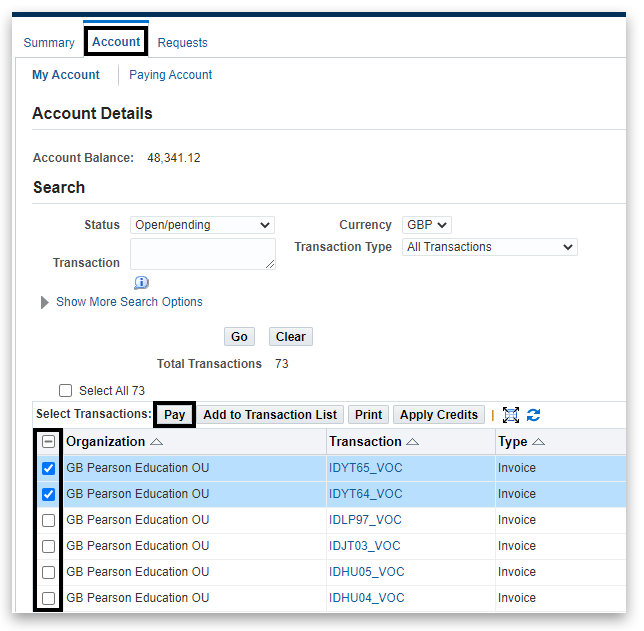Click inside the Transaction text field
Viewport: 644px width, 631px height.
click(202, 254)
